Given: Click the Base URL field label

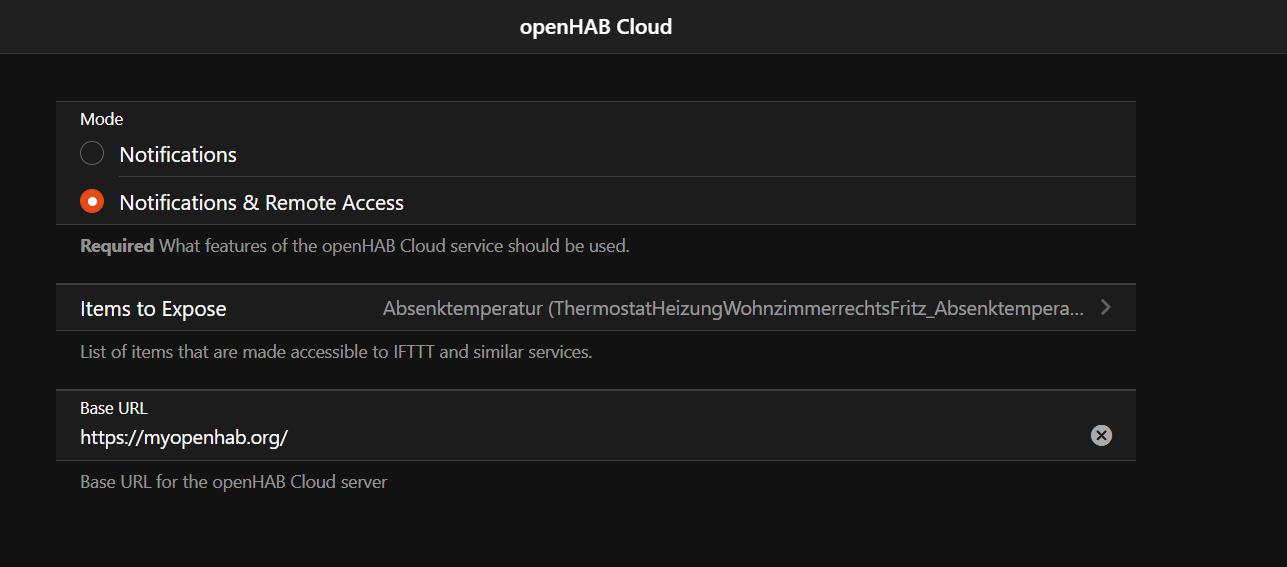Looking at the screenshot, I should coord(114,408).
